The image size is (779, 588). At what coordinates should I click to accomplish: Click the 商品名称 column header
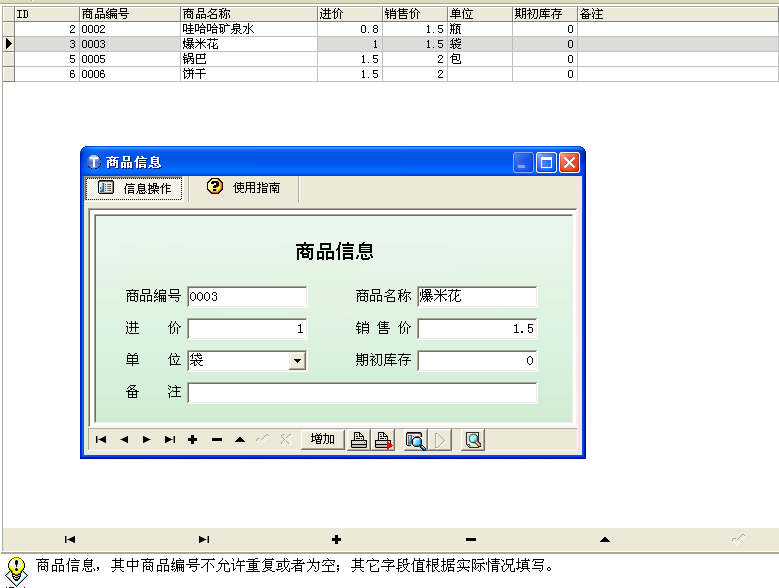[x=248, y=14]
